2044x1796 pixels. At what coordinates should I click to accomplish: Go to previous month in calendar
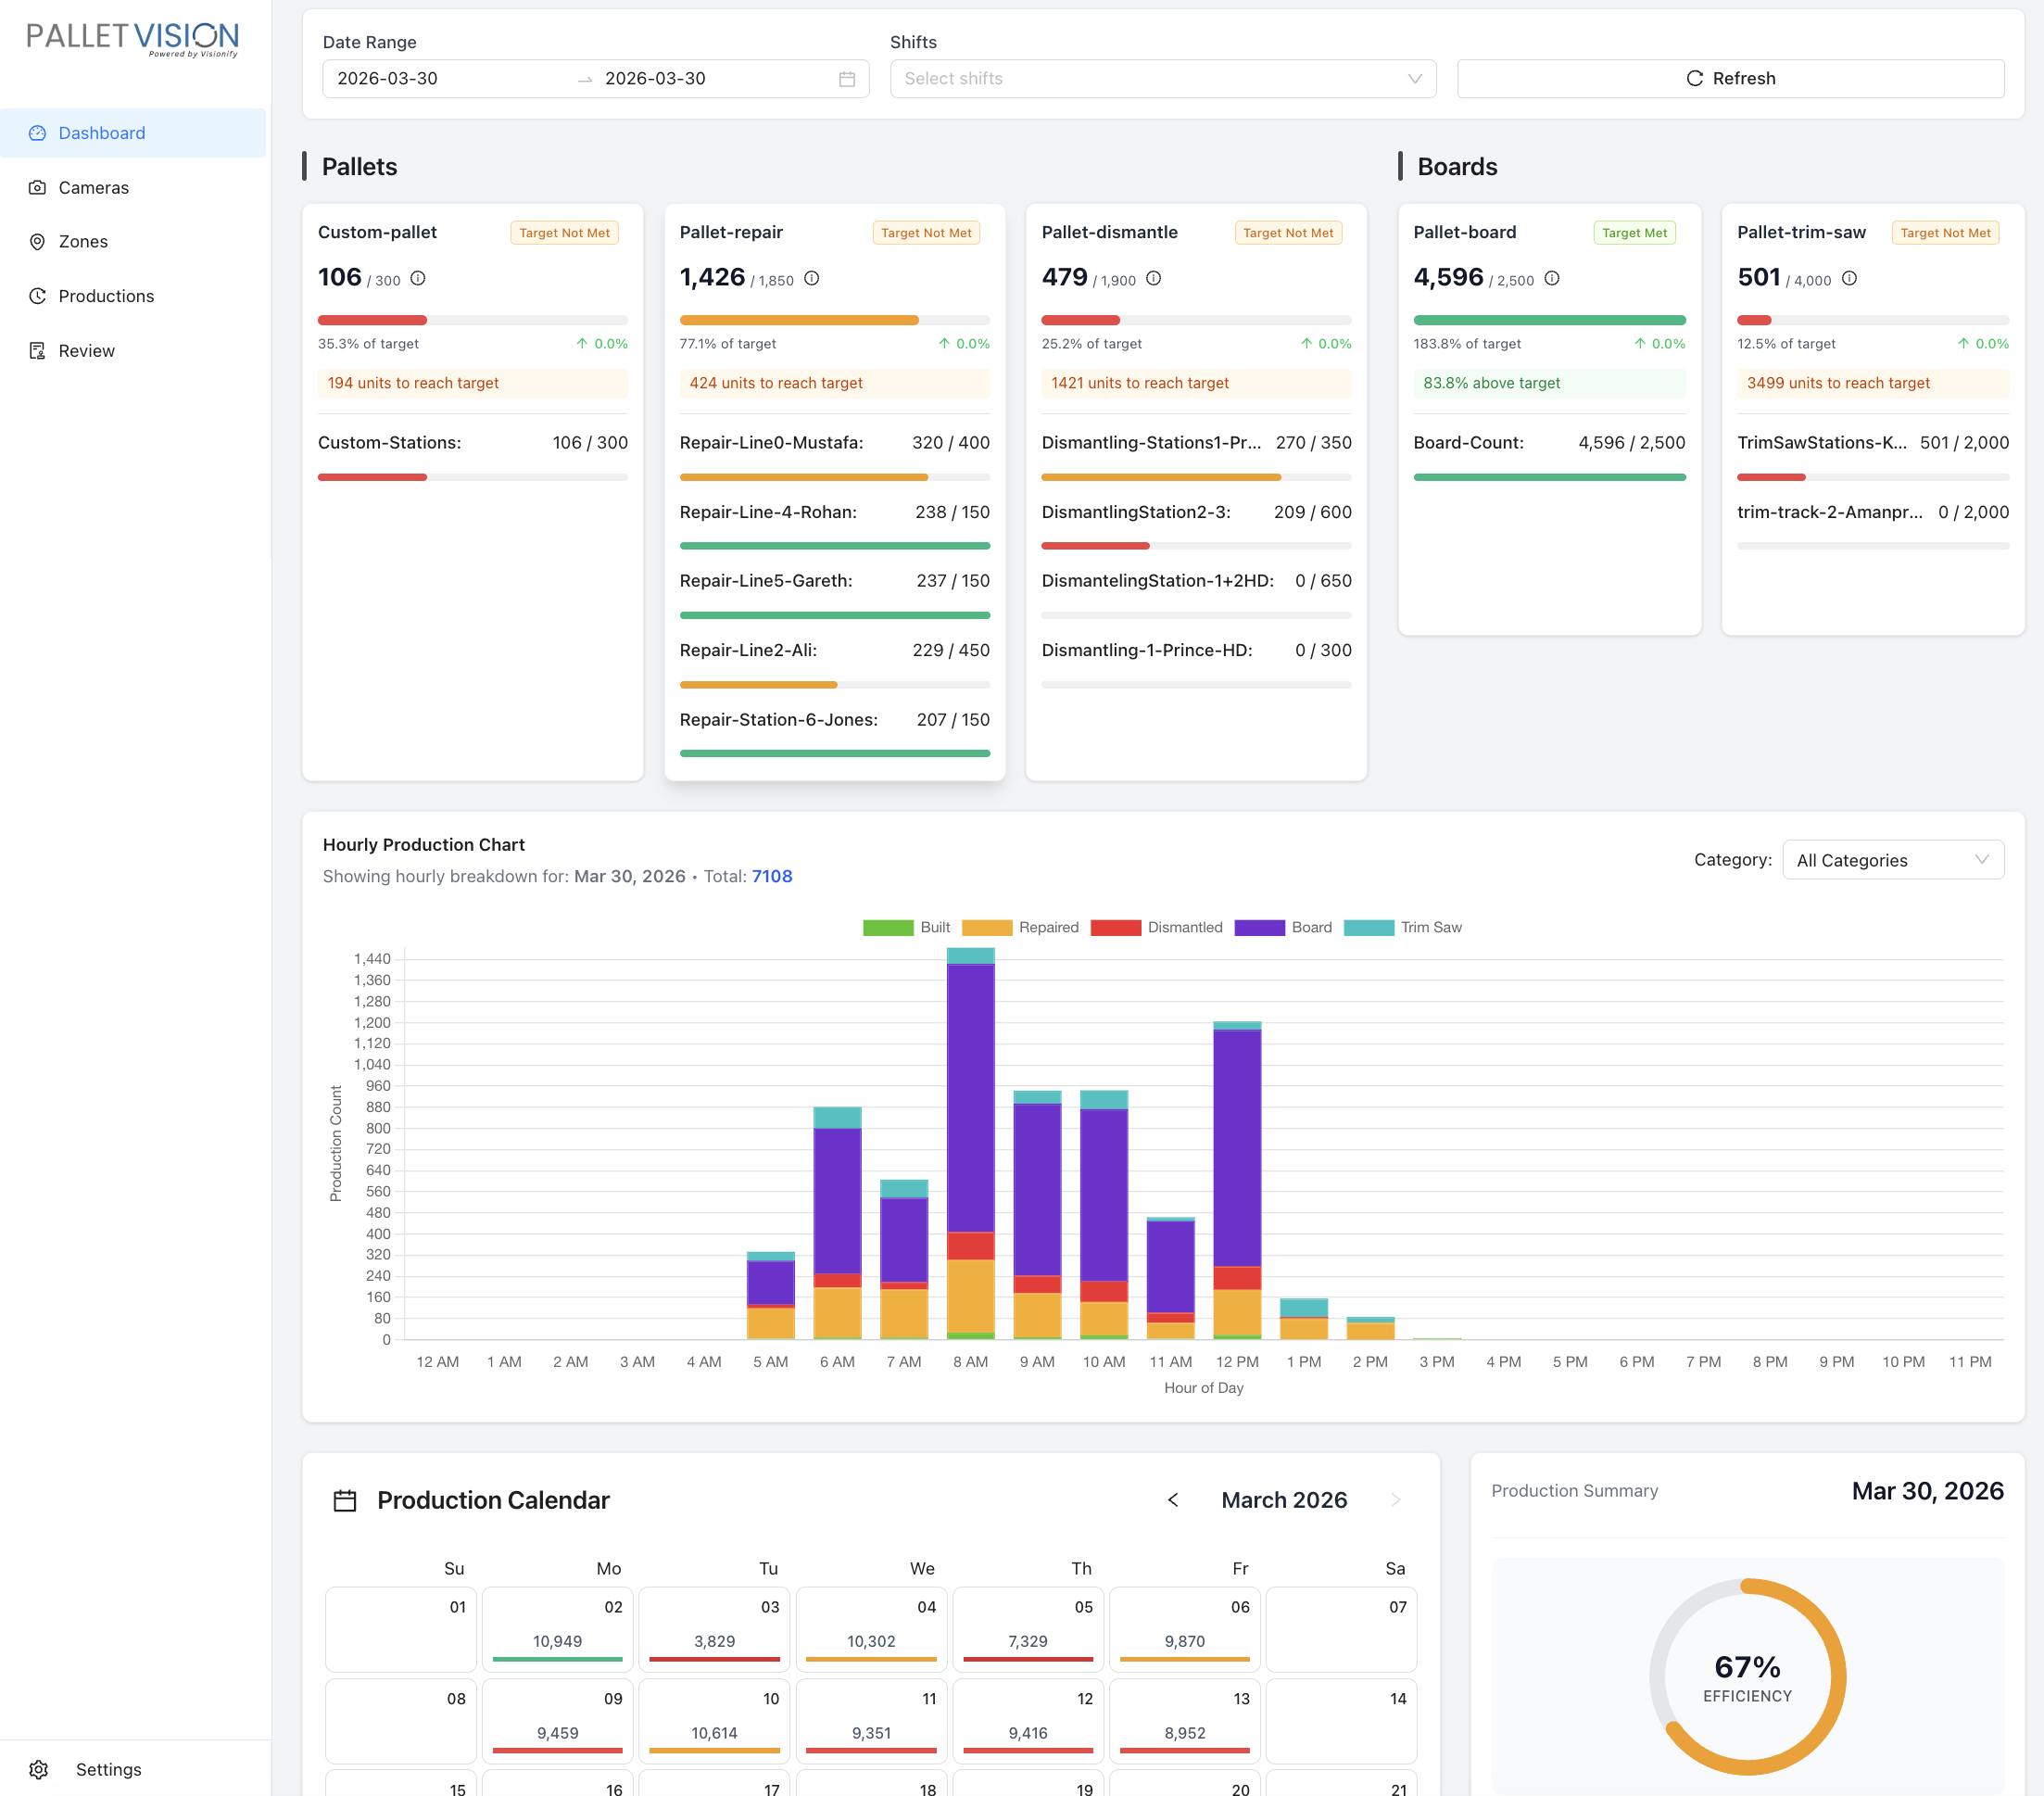1172,1500
